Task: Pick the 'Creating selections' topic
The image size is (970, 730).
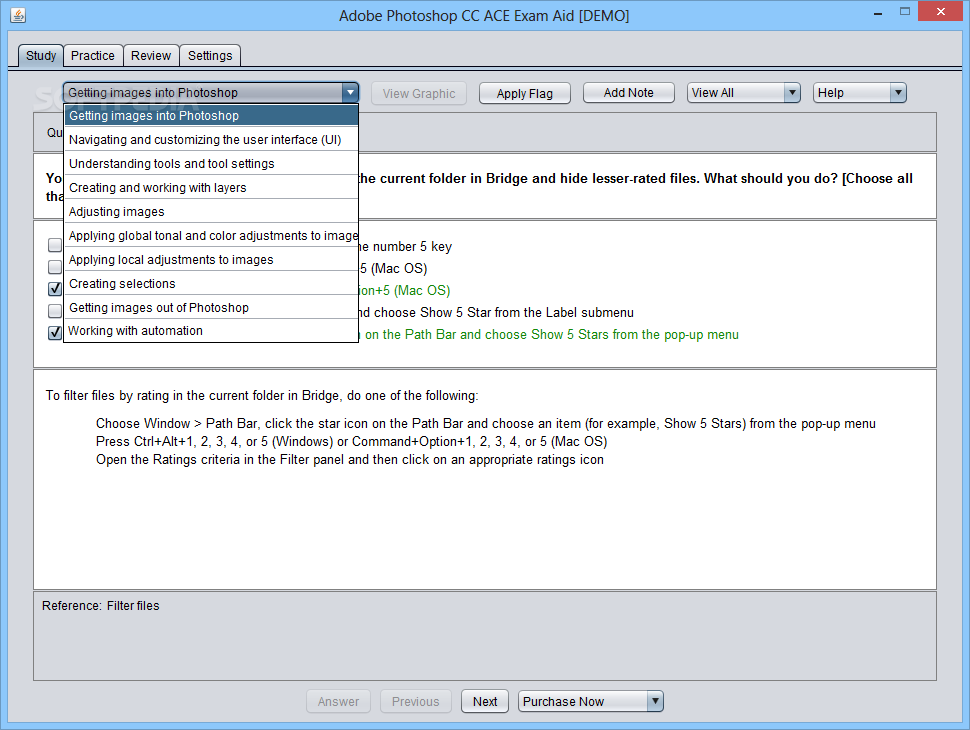Action: (x=211, y=283)
